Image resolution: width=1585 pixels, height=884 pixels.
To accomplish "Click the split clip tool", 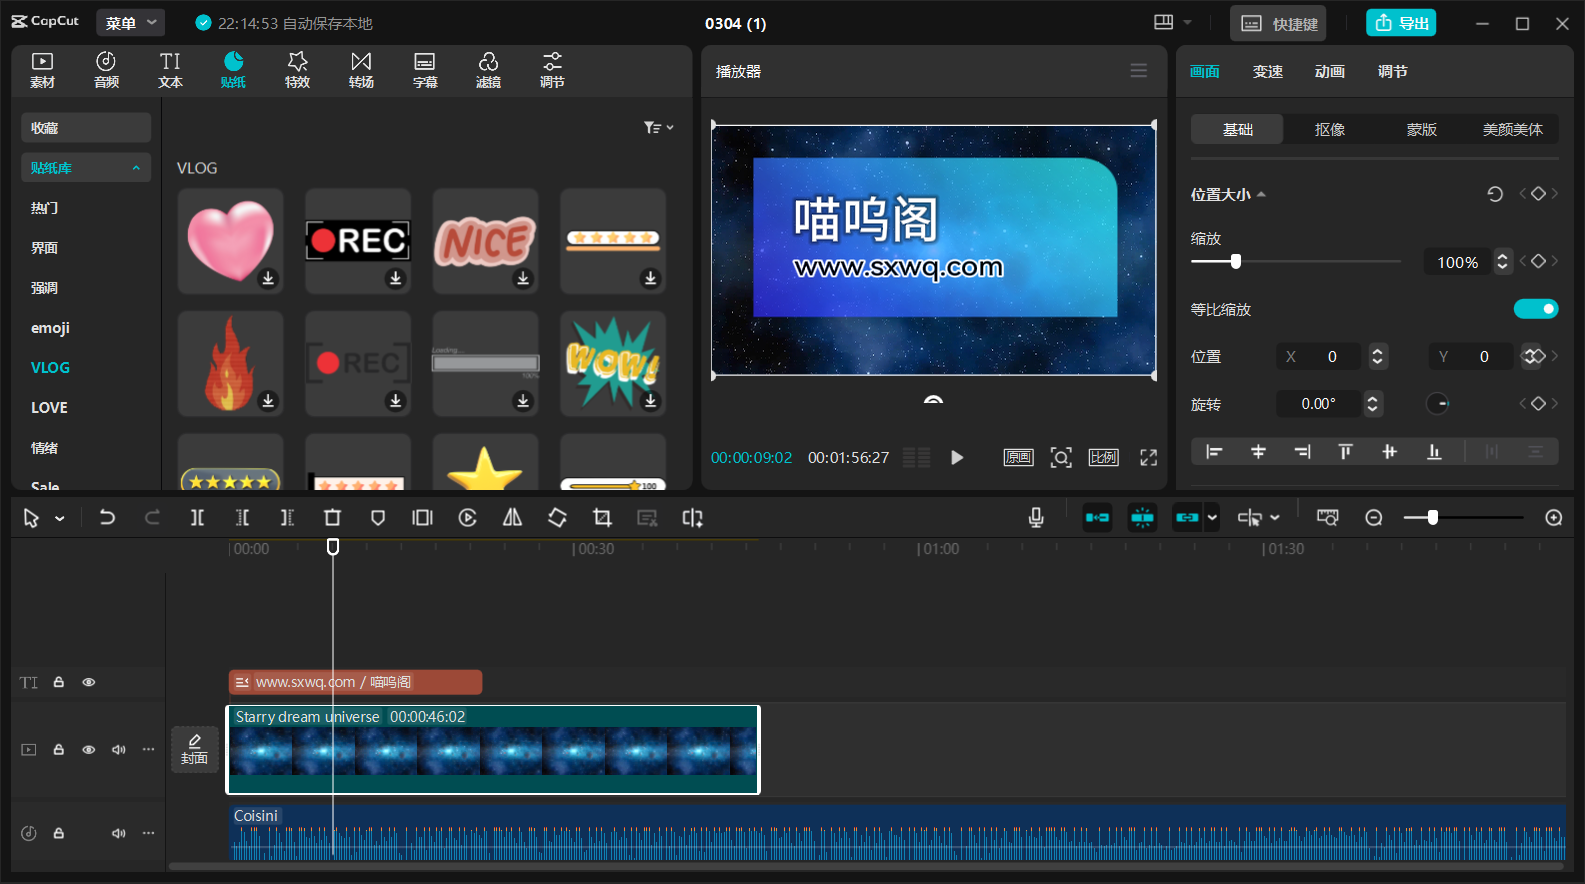I will click(x=197, y=517).
